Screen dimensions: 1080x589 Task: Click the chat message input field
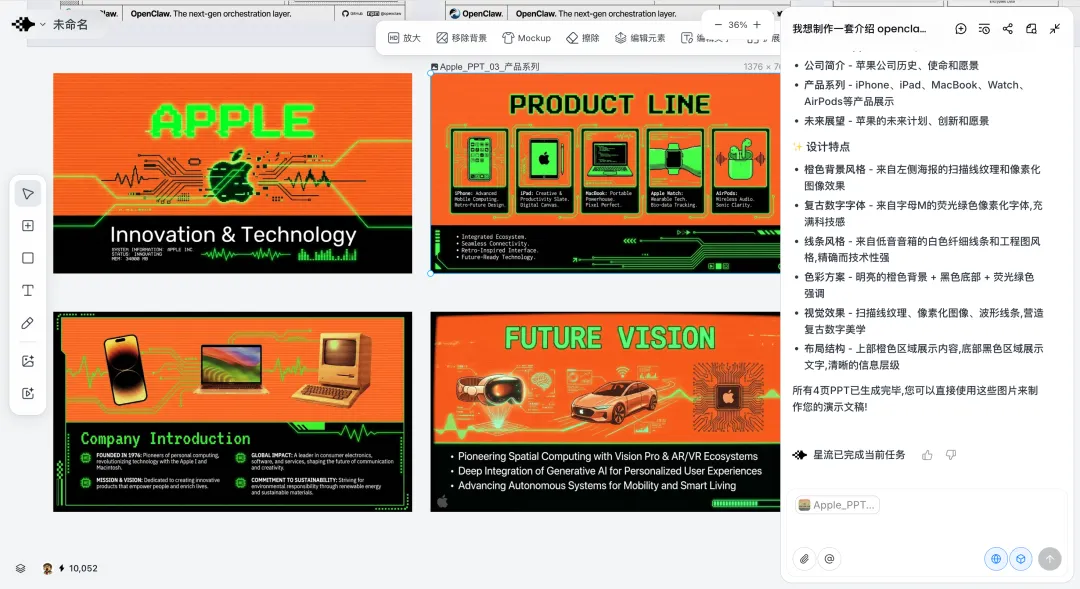[926, 530]
